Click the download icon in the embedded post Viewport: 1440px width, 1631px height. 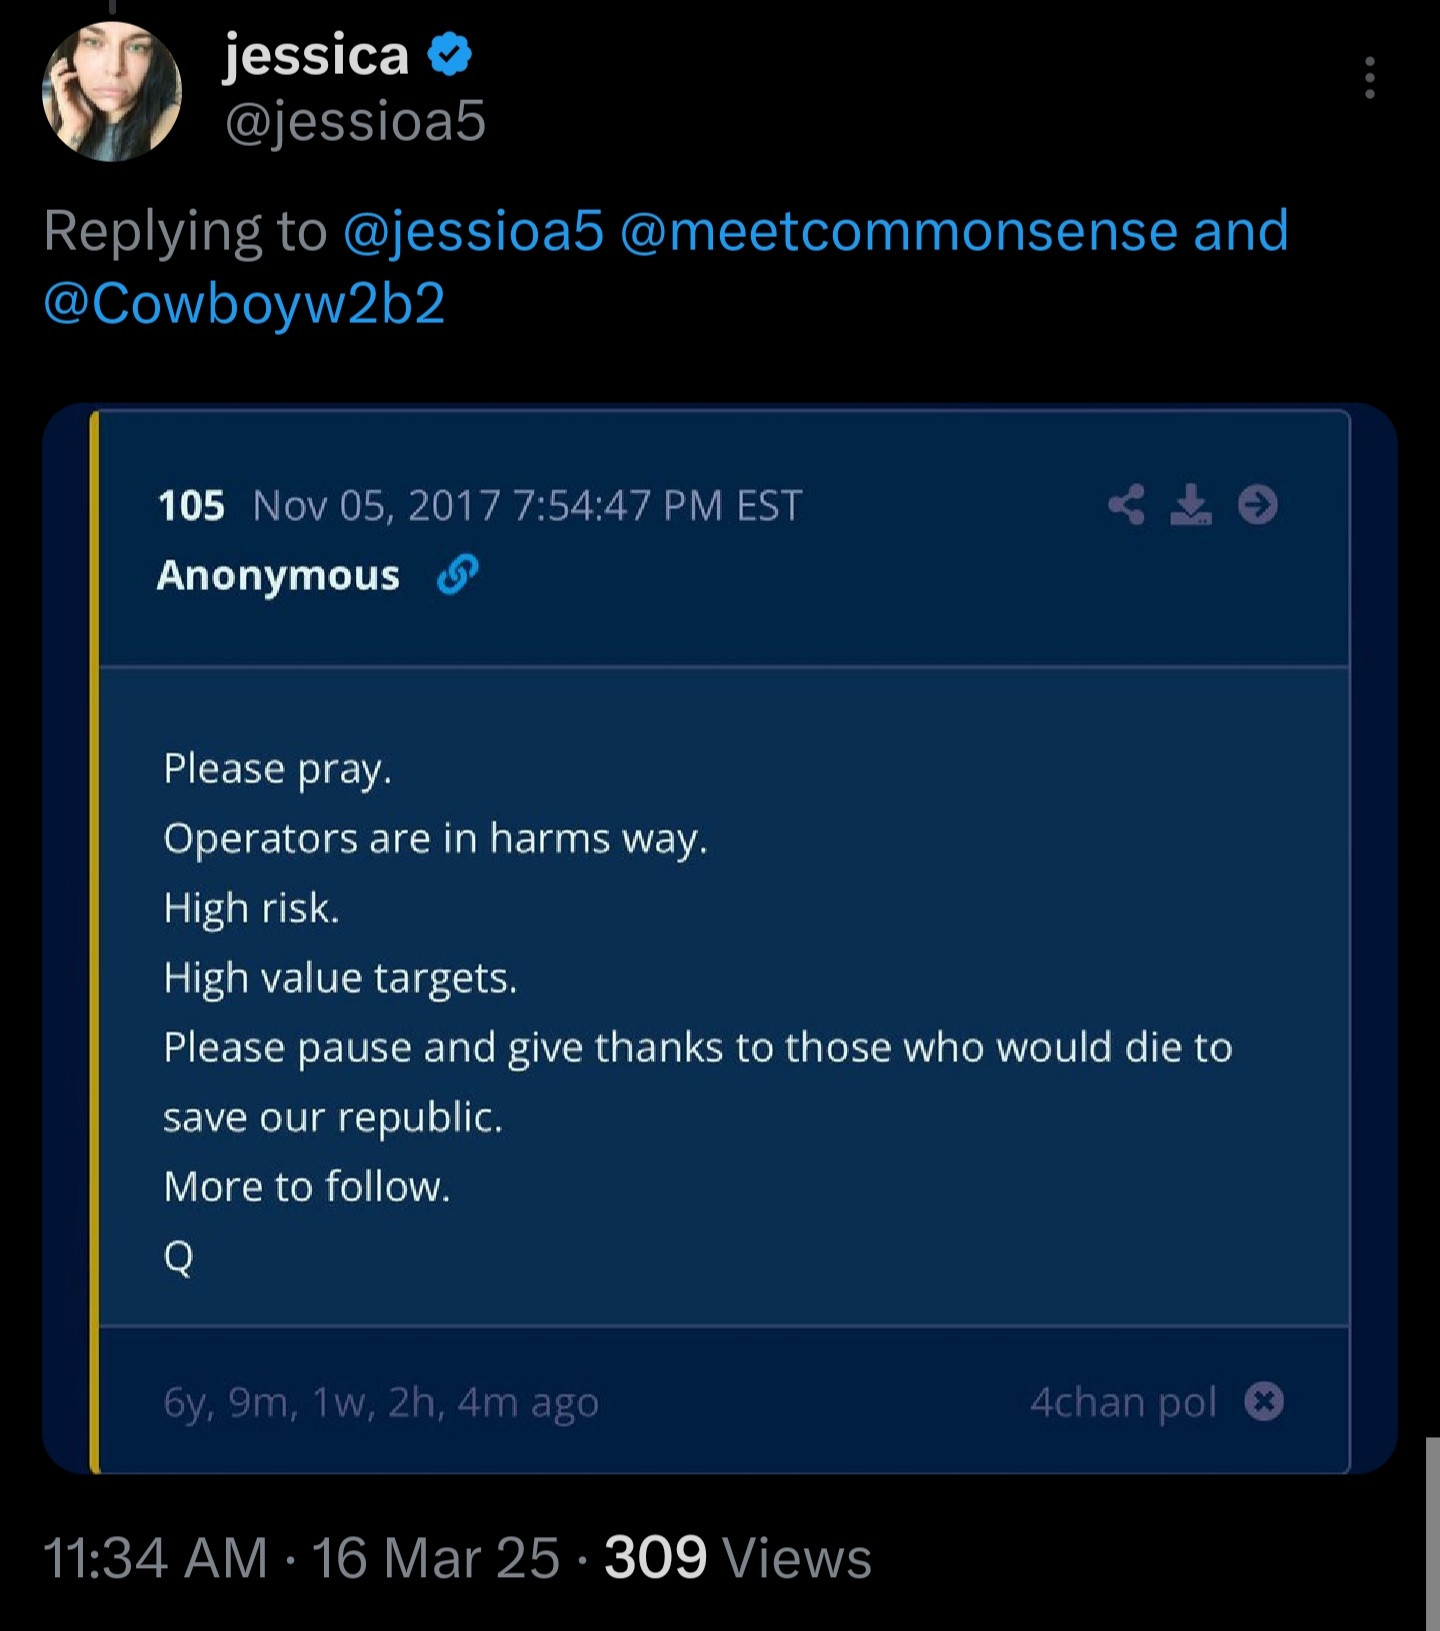coord(1190,505)
